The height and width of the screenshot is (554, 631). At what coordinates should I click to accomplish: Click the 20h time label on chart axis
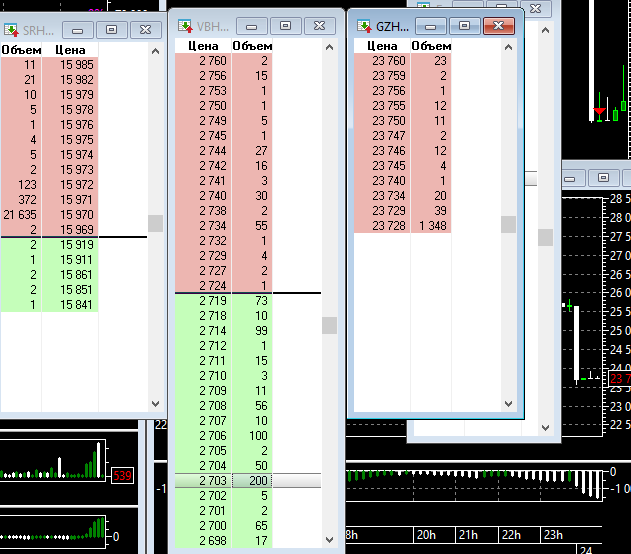[426, 535]
